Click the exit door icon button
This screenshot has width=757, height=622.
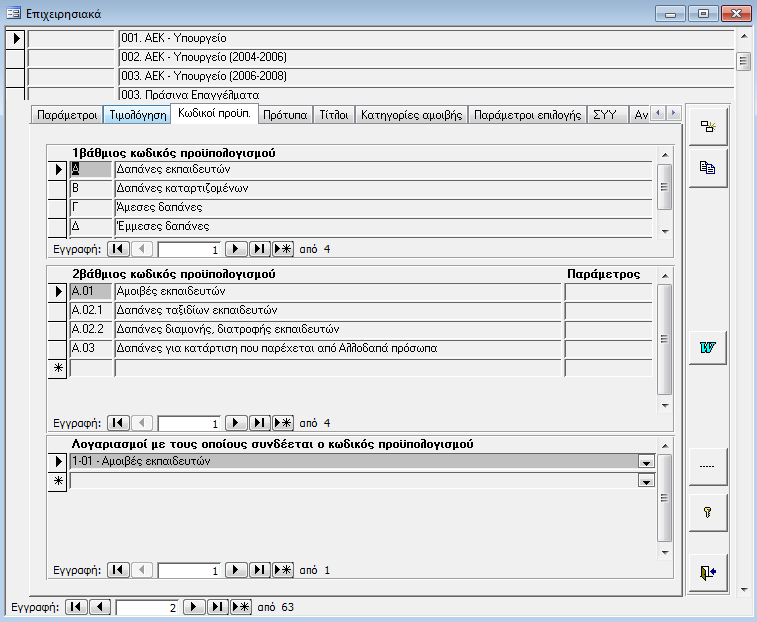pos(708,572)
